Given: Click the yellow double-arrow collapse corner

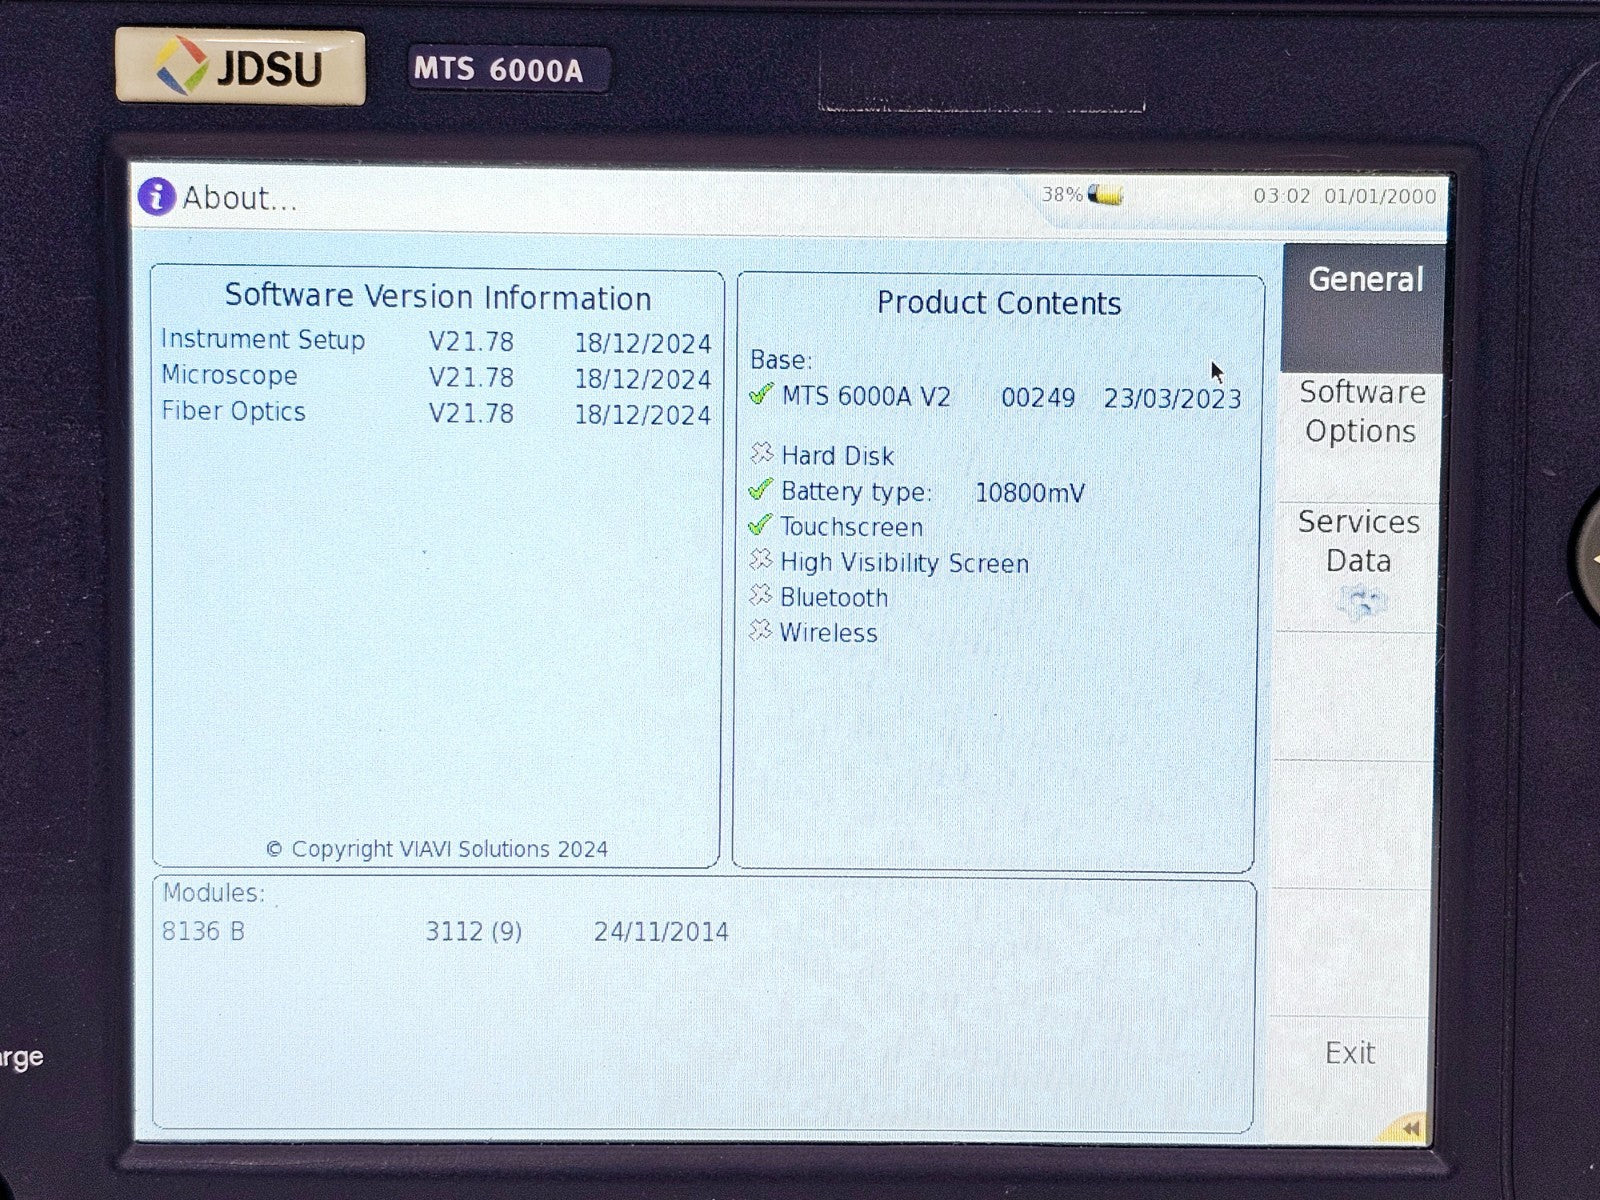Looking at the screenshot, I should pos(1409,1126).
